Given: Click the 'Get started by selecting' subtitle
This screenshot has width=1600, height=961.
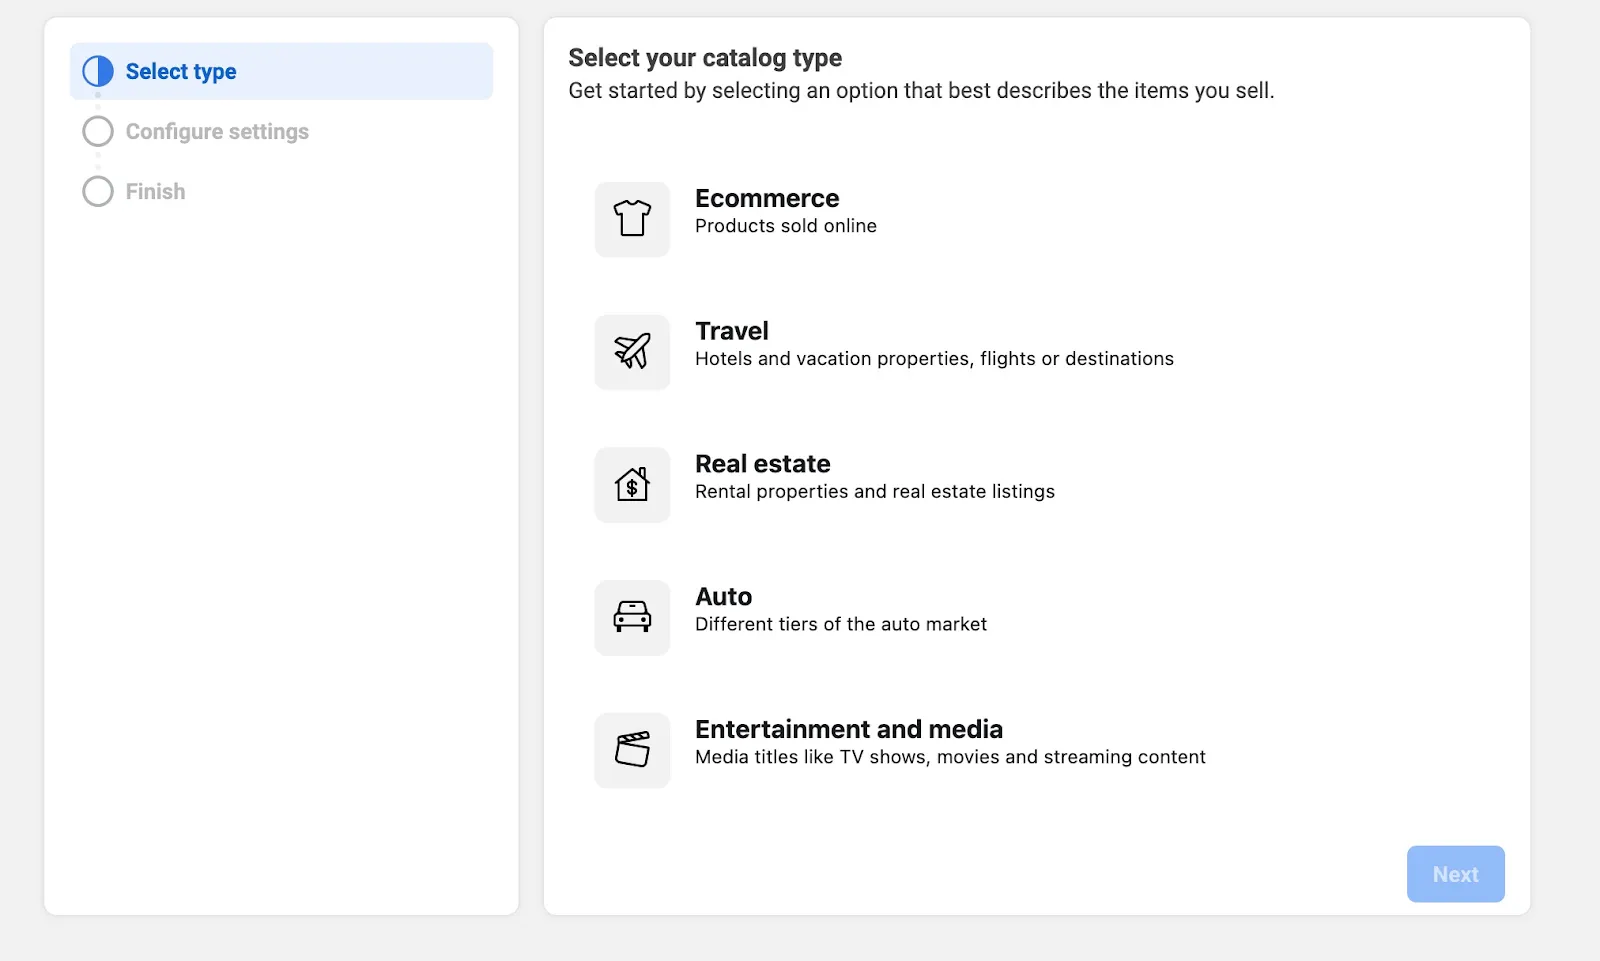Looking at the screenshot, I should (921, 91).
